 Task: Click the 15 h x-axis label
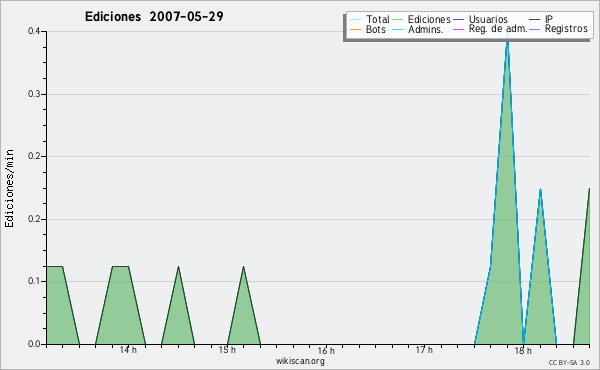tap(227, 350)
